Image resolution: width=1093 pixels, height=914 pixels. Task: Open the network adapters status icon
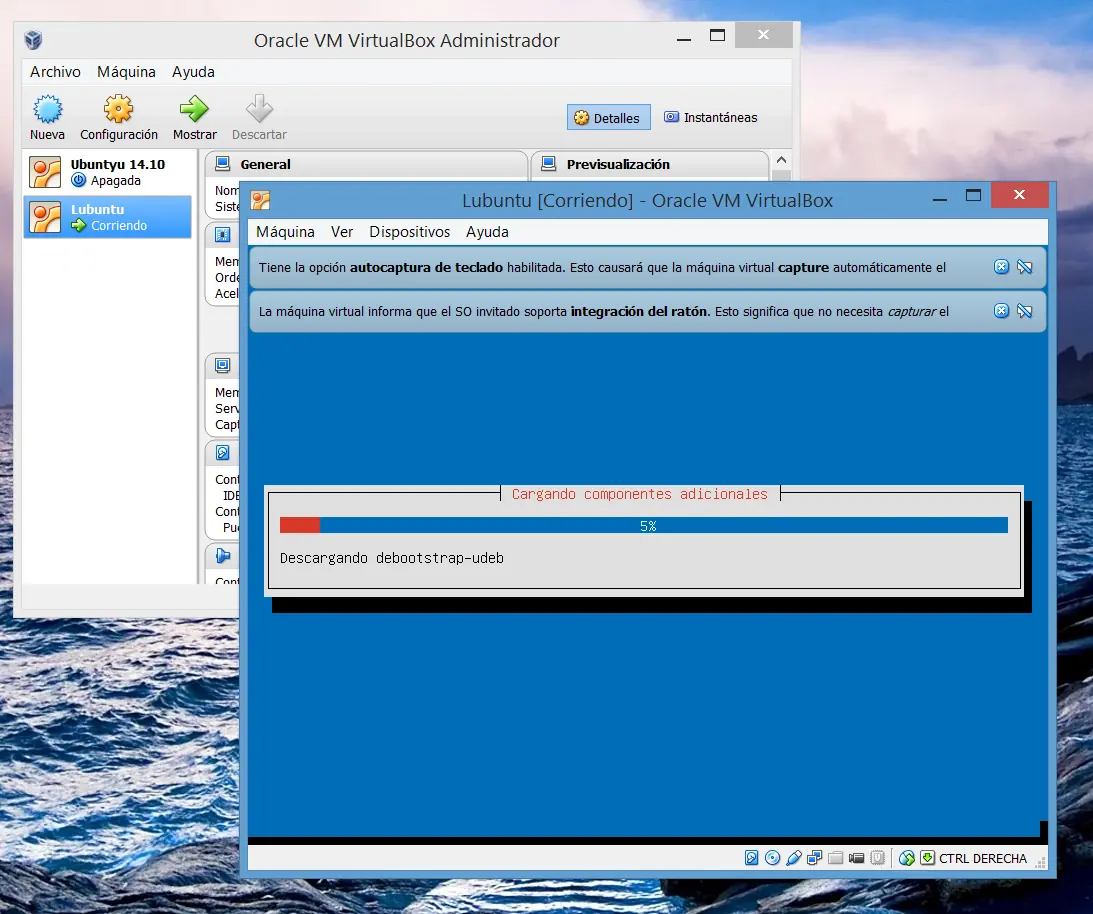tap(815, 858)
